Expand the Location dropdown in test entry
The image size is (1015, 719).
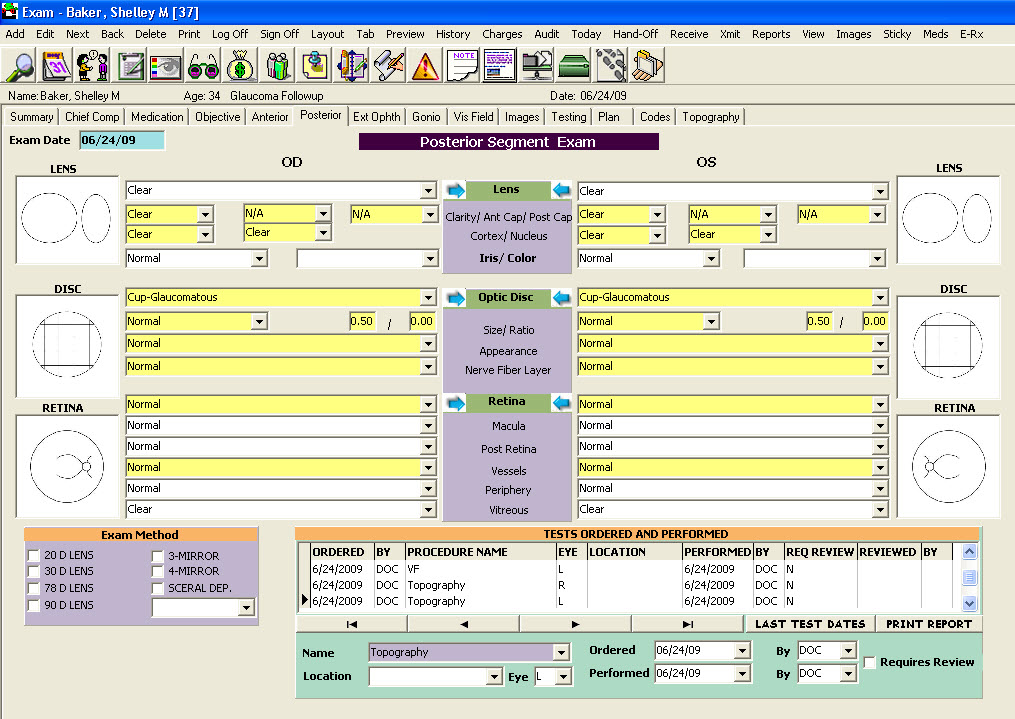(494, 677)
